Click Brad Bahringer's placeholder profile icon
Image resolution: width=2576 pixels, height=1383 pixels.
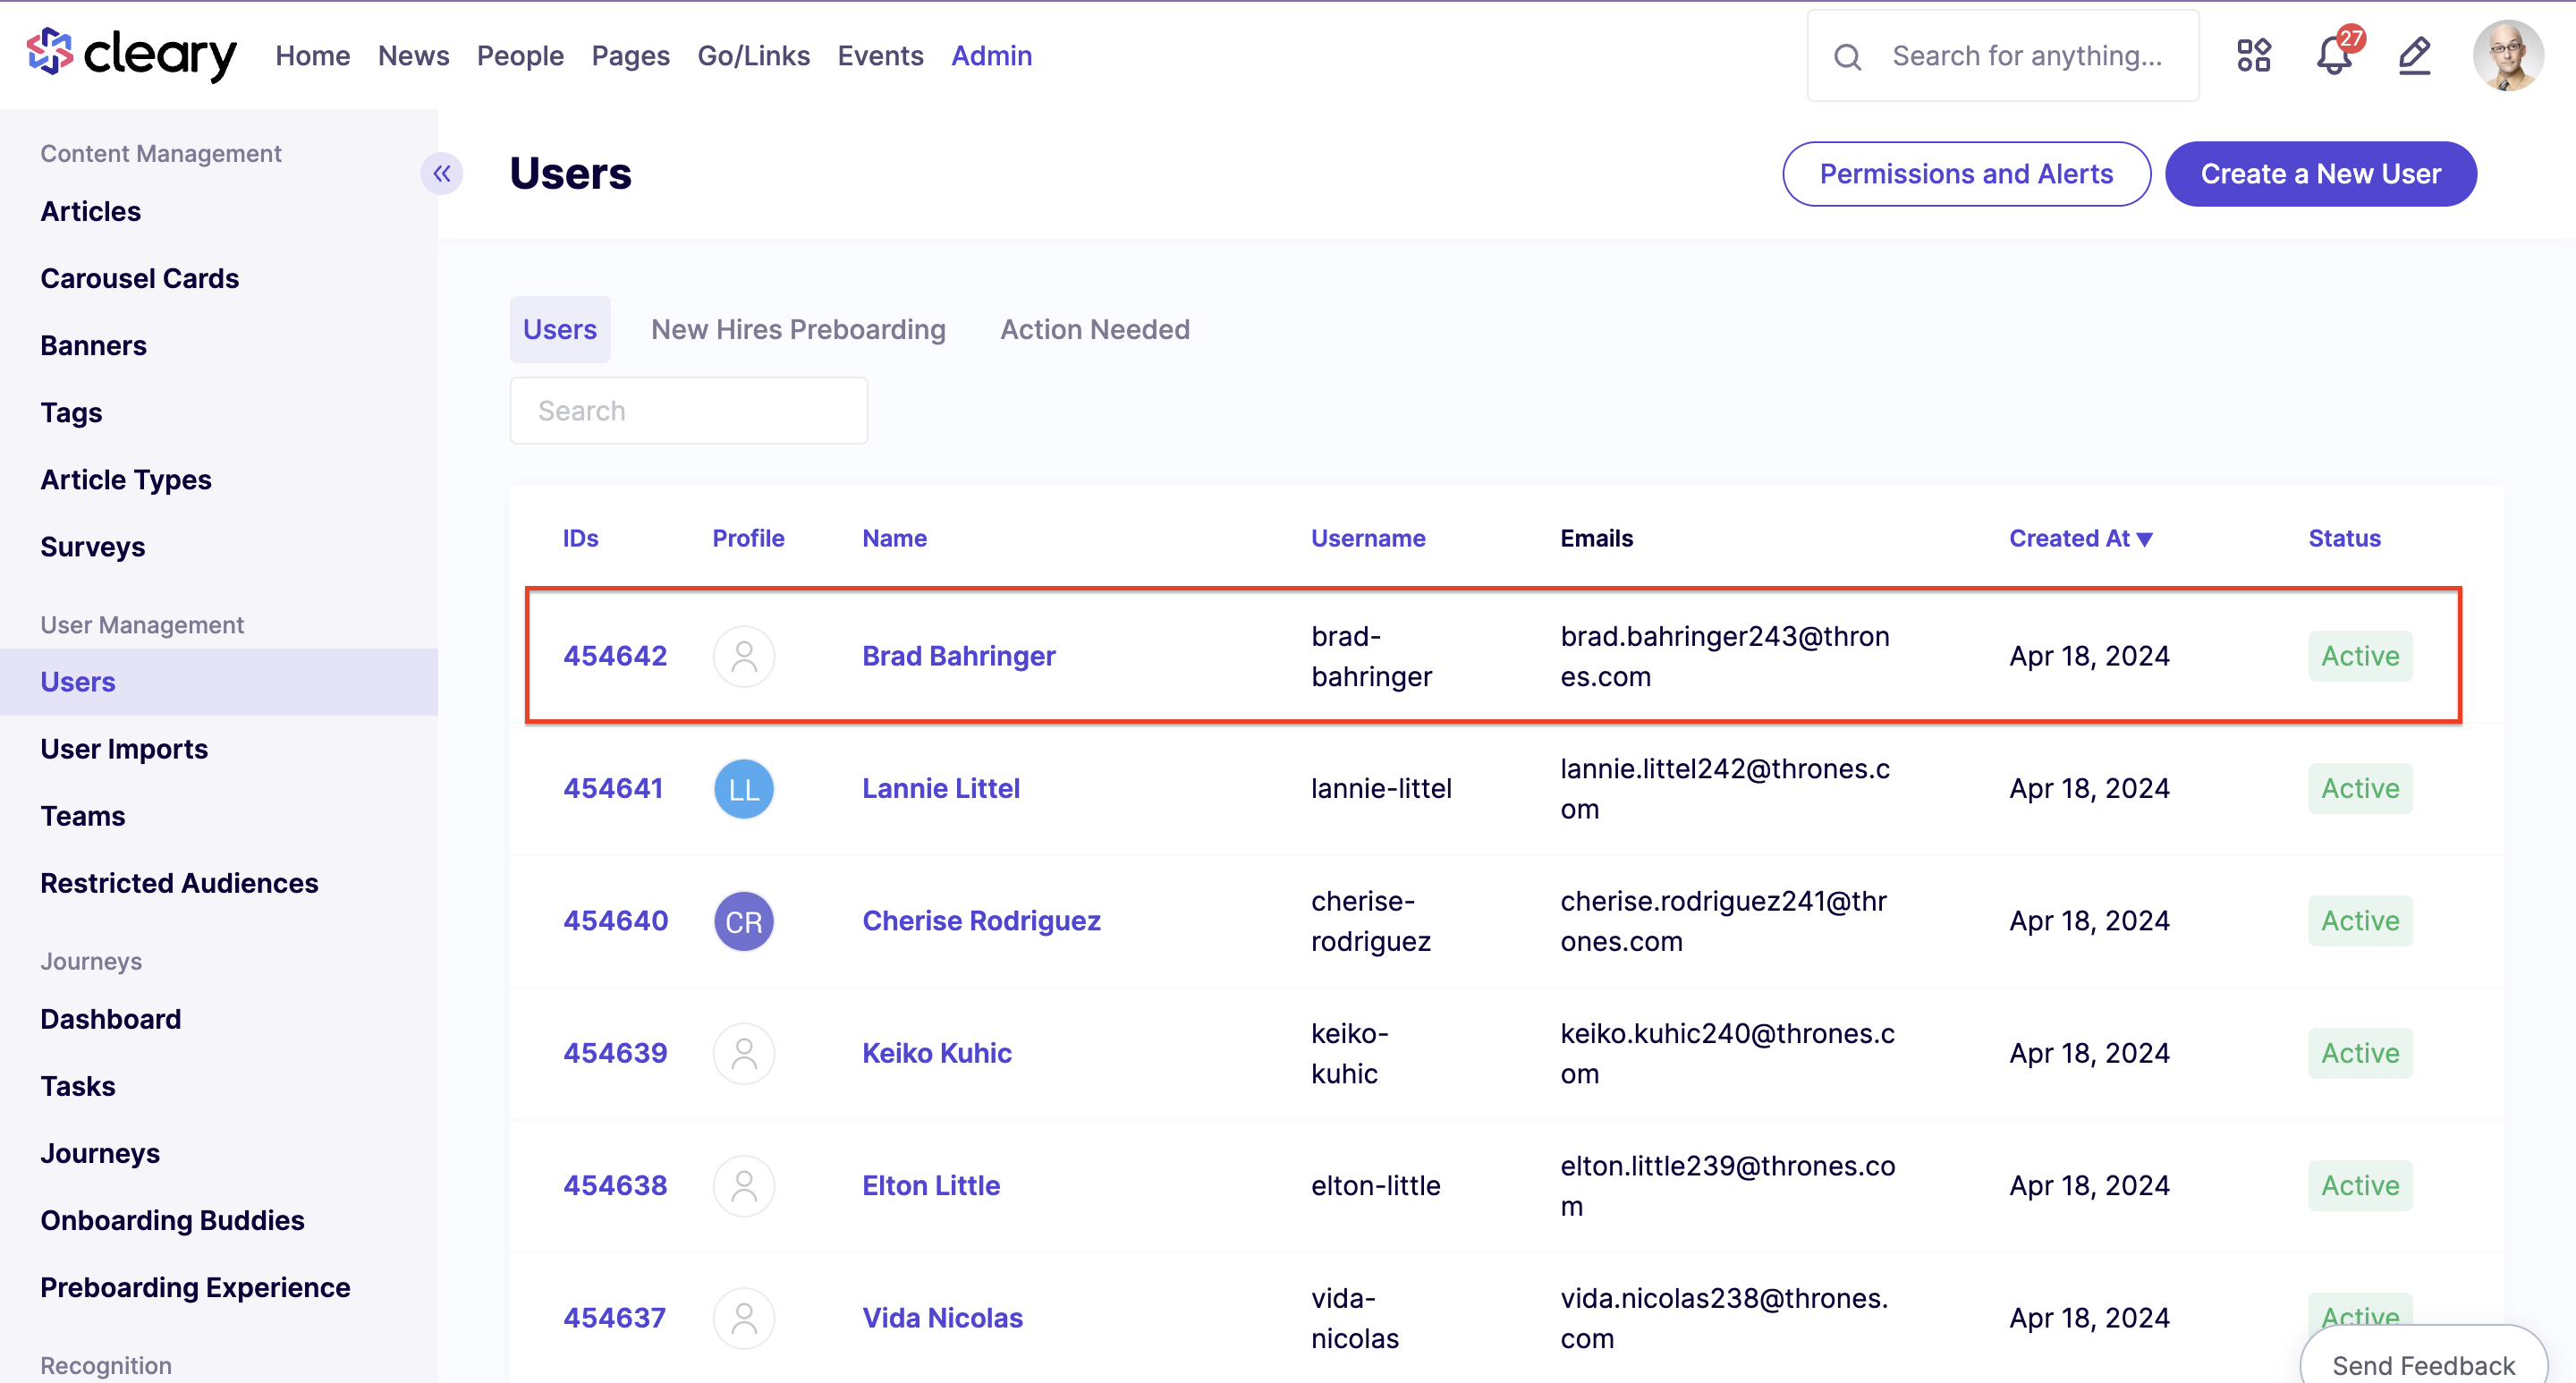744,656
